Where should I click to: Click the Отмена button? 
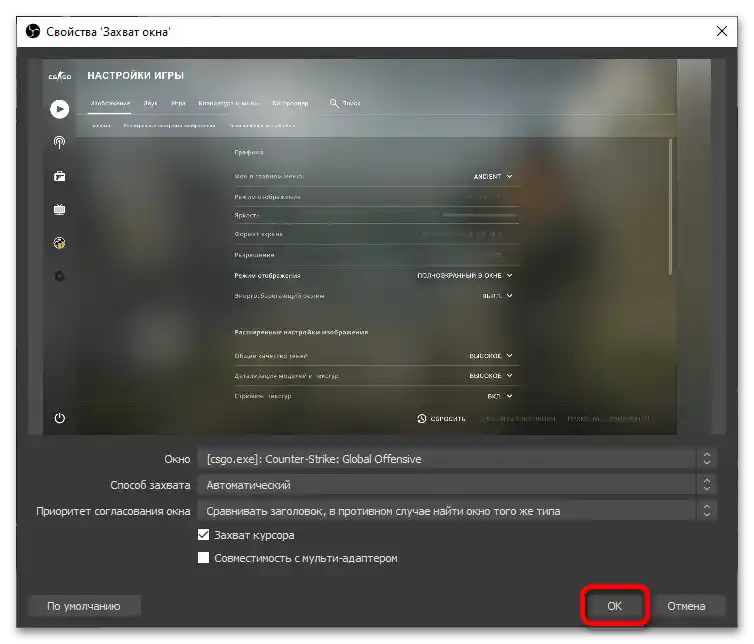pyautogui.click(x=686, y=606)
